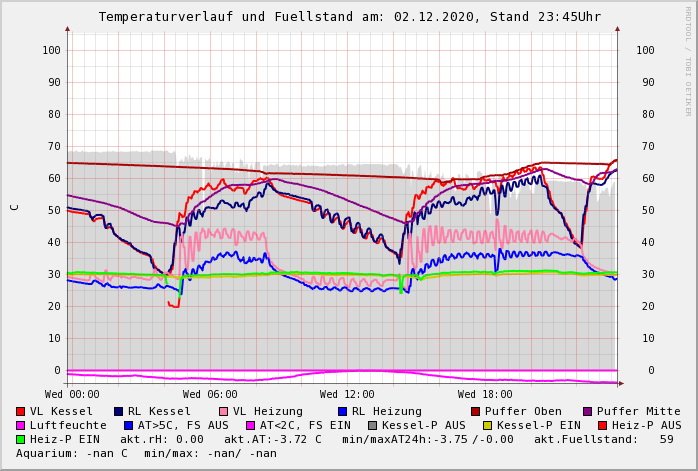The height and width of the screenshot is (471, 698).
Task: Click the Puffer Oben legend swatch
Action: [x=475, y=411]
